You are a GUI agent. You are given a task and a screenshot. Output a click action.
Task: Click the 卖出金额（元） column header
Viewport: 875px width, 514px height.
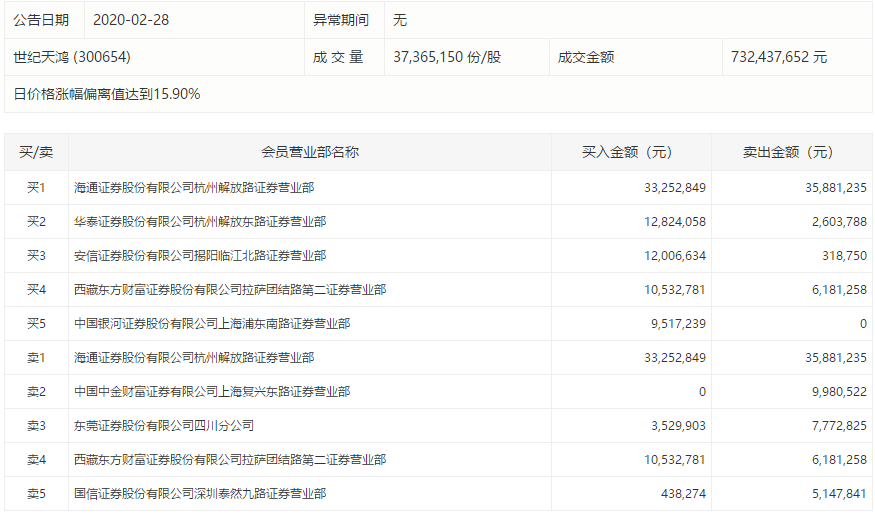pos(787,152)
